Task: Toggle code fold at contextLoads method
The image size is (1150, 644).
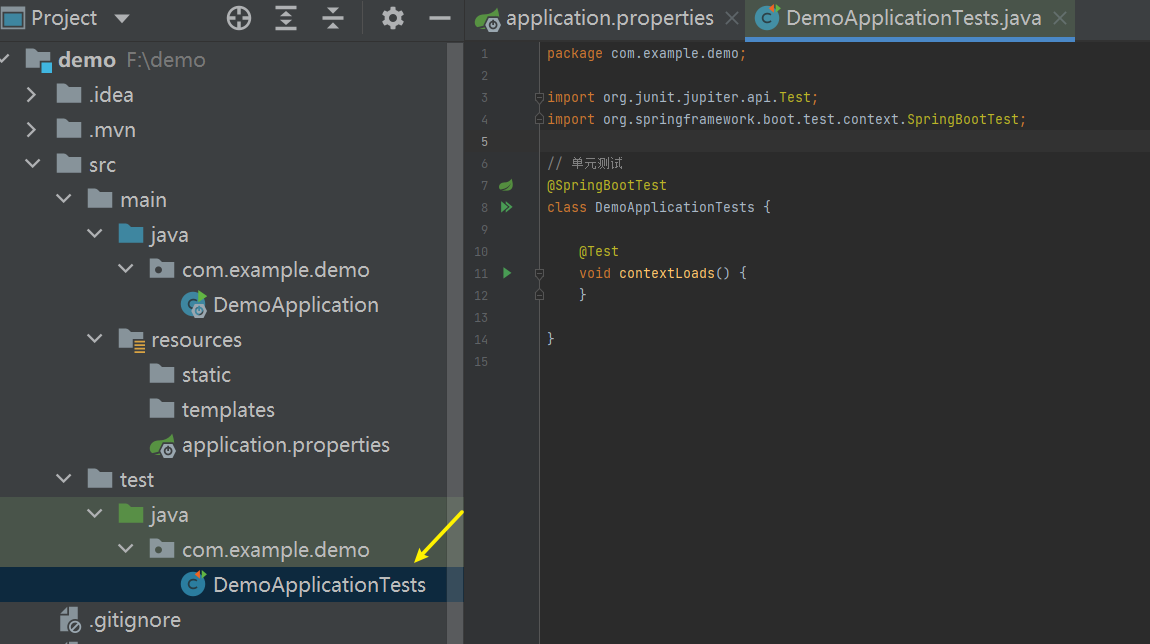Action: pos(539,273)
